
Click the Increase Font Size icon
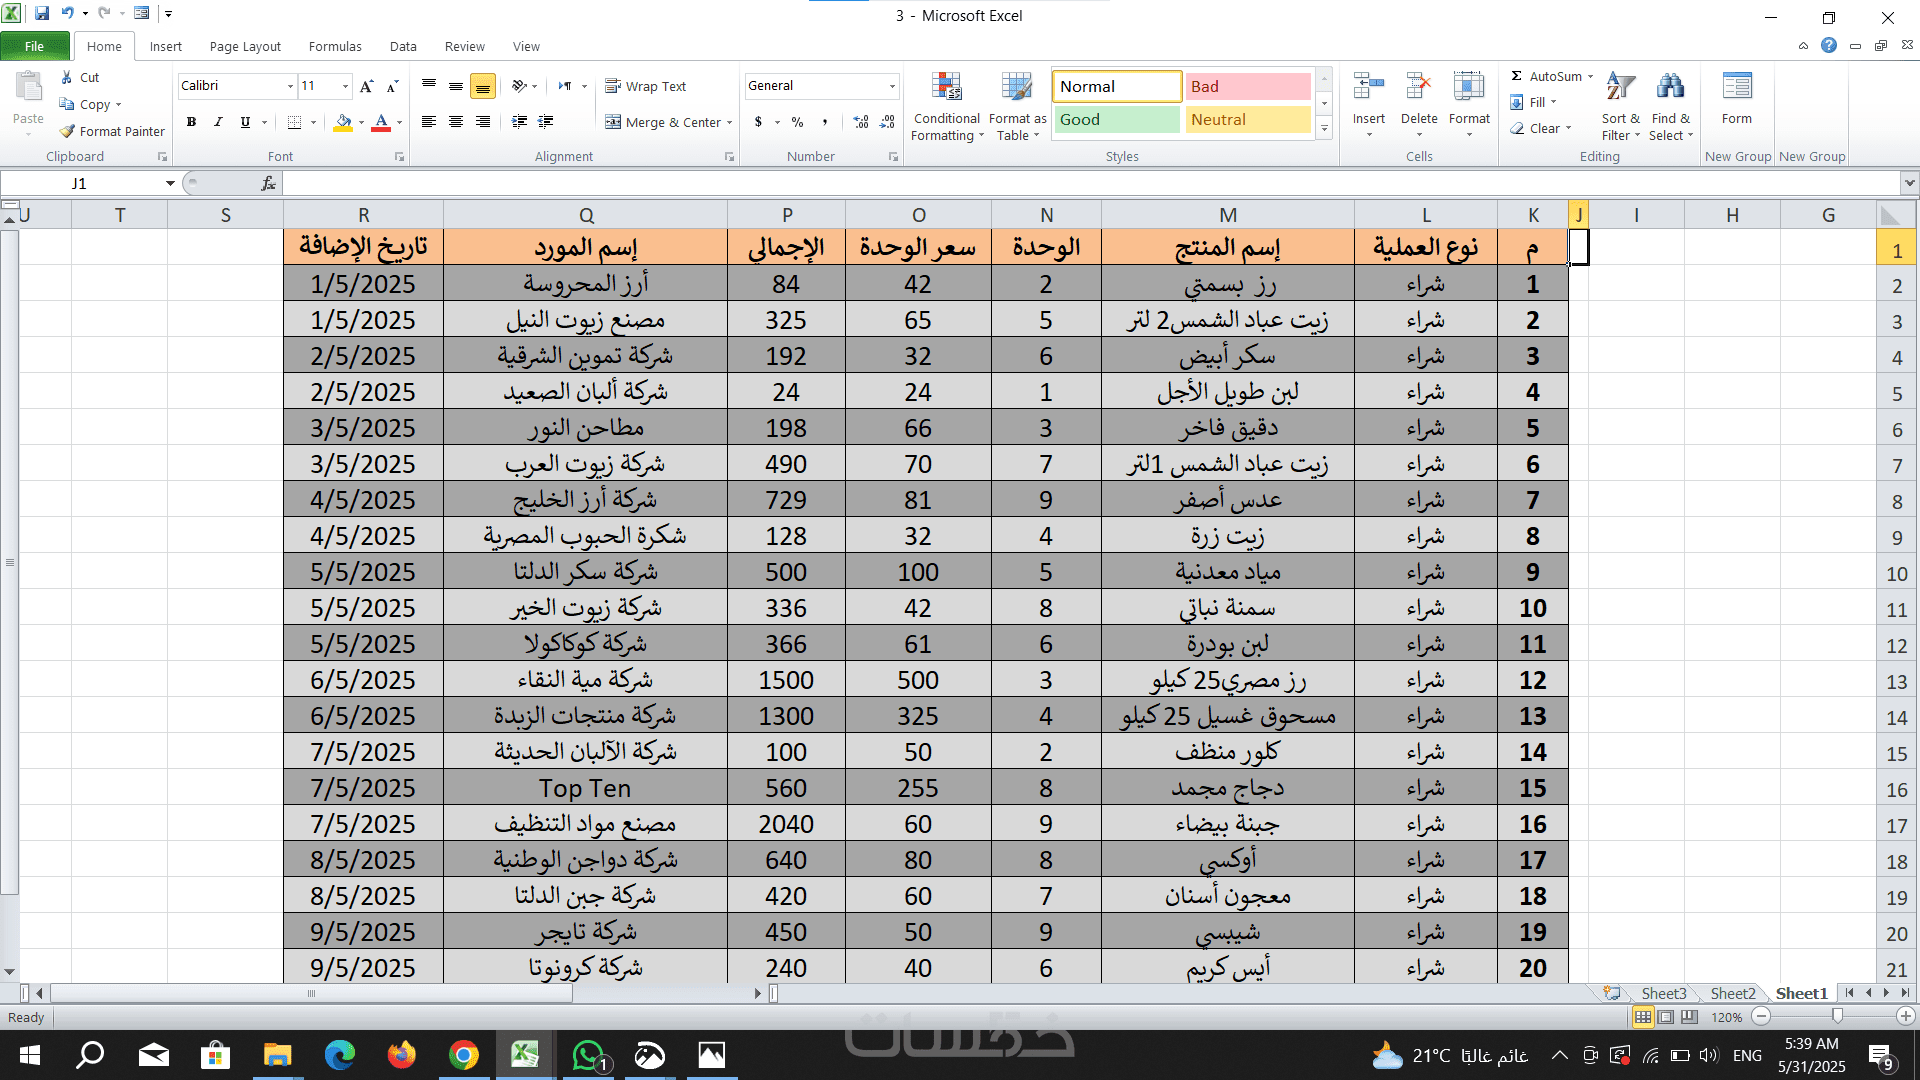point(366,86)
